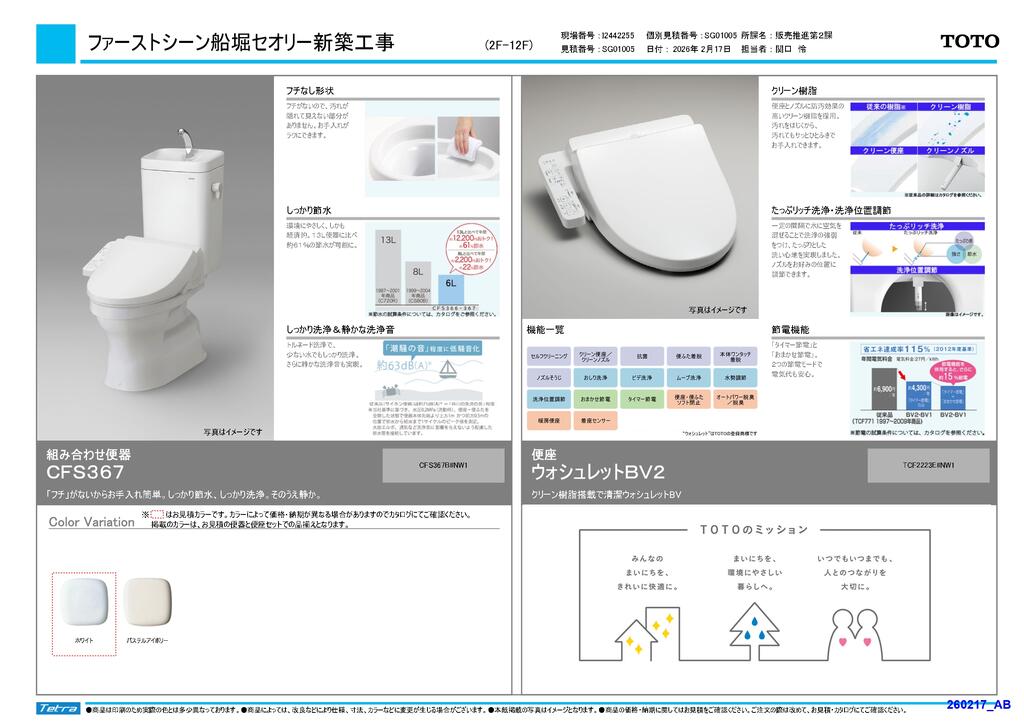Click the オートパワー脱臭 feature badge
The image size is (1024, 724).
point(735,399)
